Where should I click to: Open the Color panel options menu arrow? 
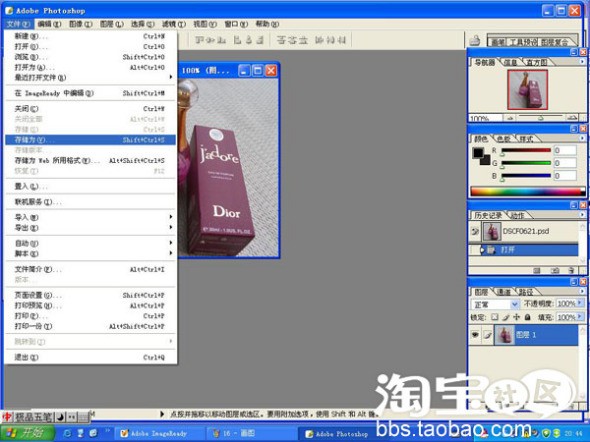[582, 138]
